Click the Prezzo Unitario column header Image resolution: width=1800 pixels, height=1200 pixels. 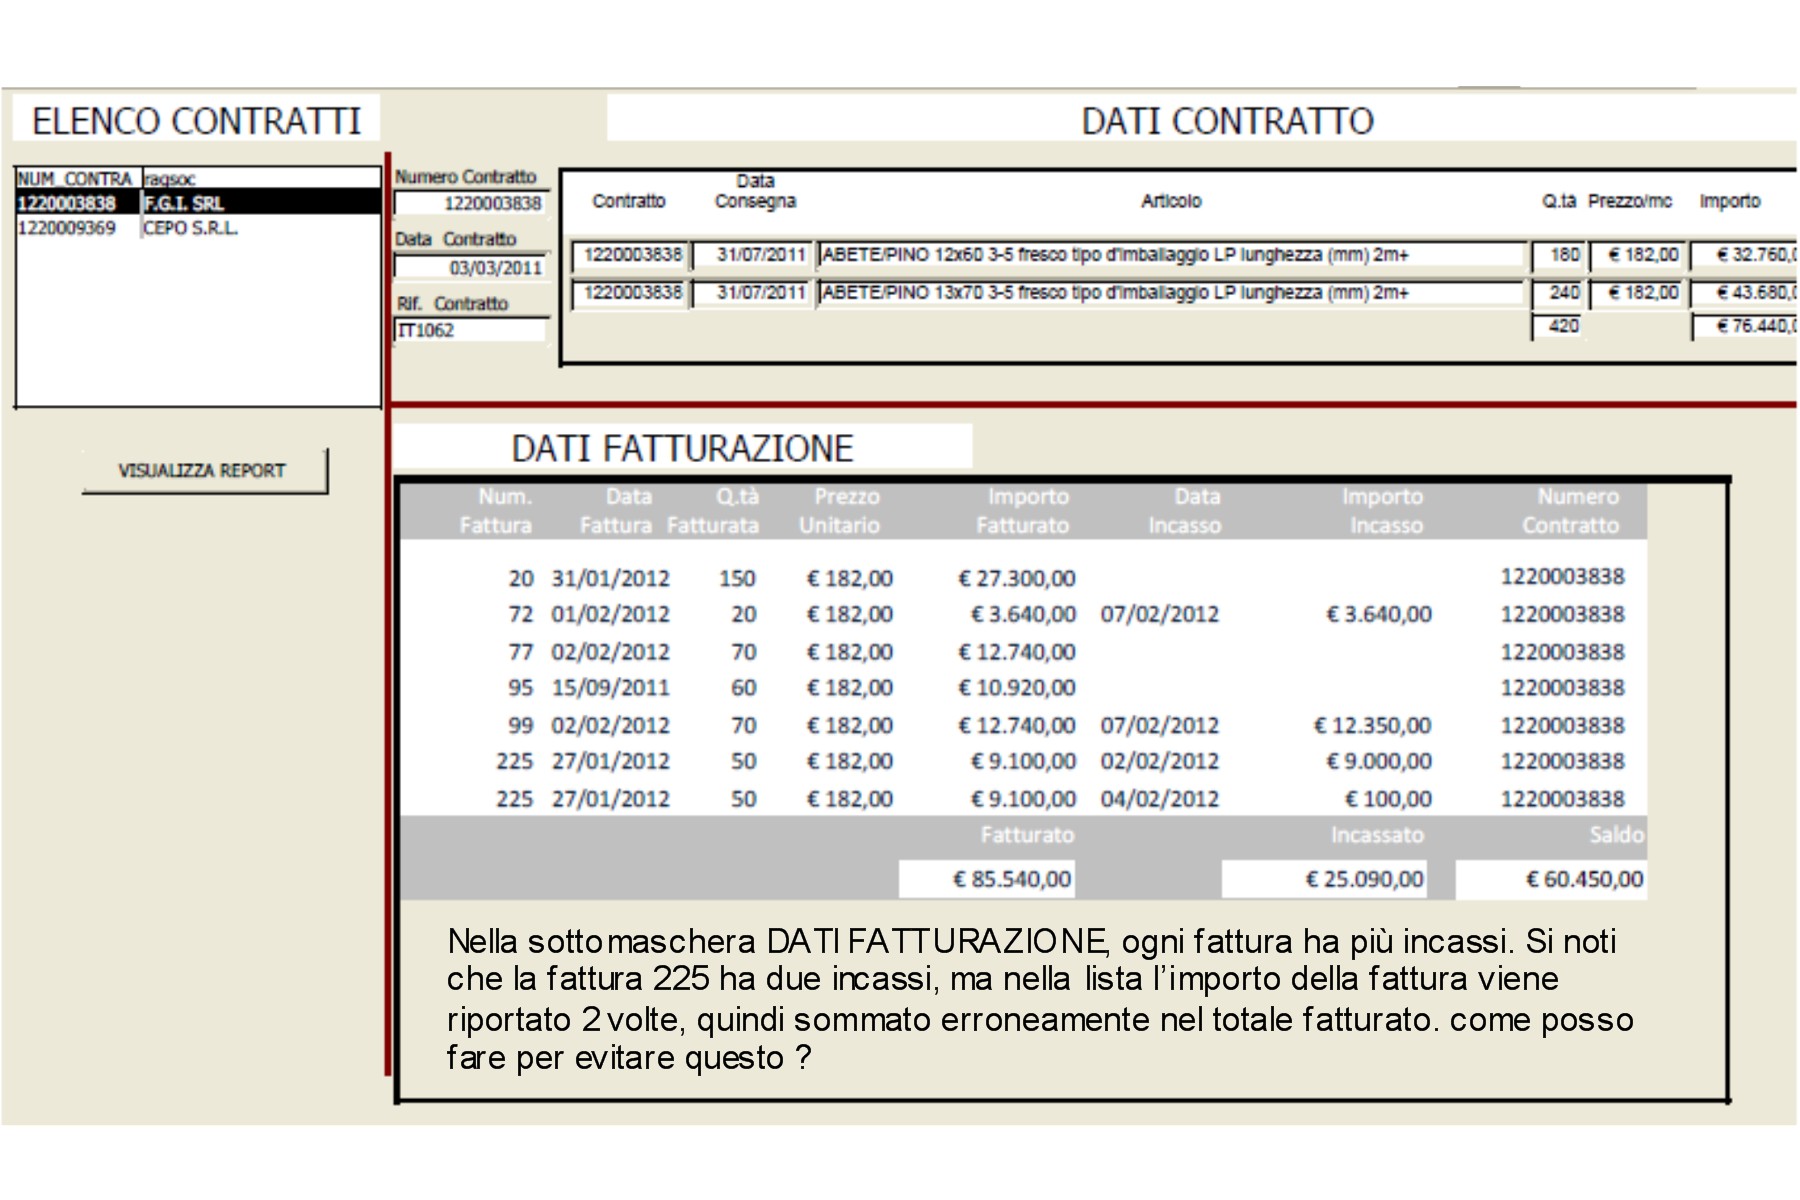(x=840, y=511)
